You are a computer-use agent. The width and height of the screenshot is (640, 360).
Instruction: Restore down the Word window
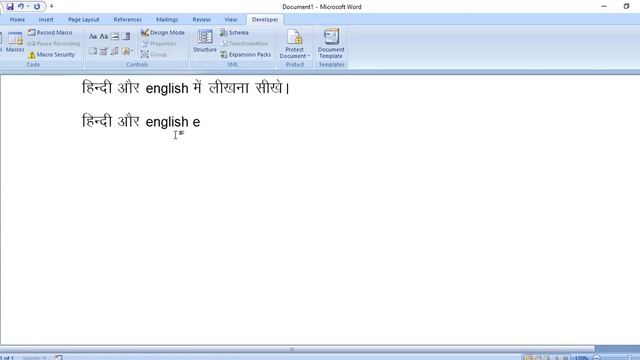pyautogui.click(x=626, y=7)
